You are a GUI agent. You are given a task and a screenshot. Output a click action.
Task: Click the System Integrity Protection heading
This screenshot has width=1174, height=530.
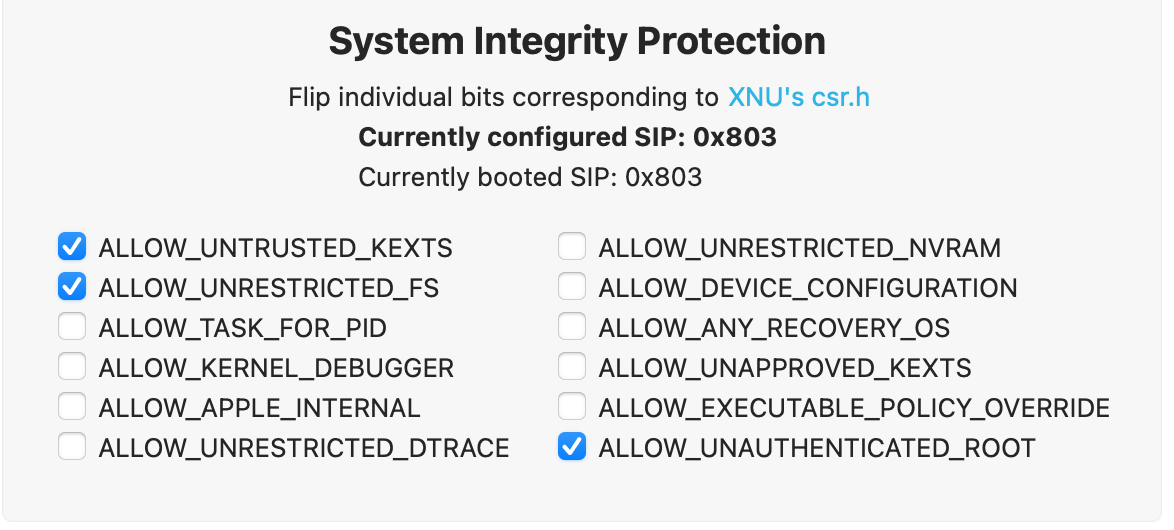coord(577,42)
